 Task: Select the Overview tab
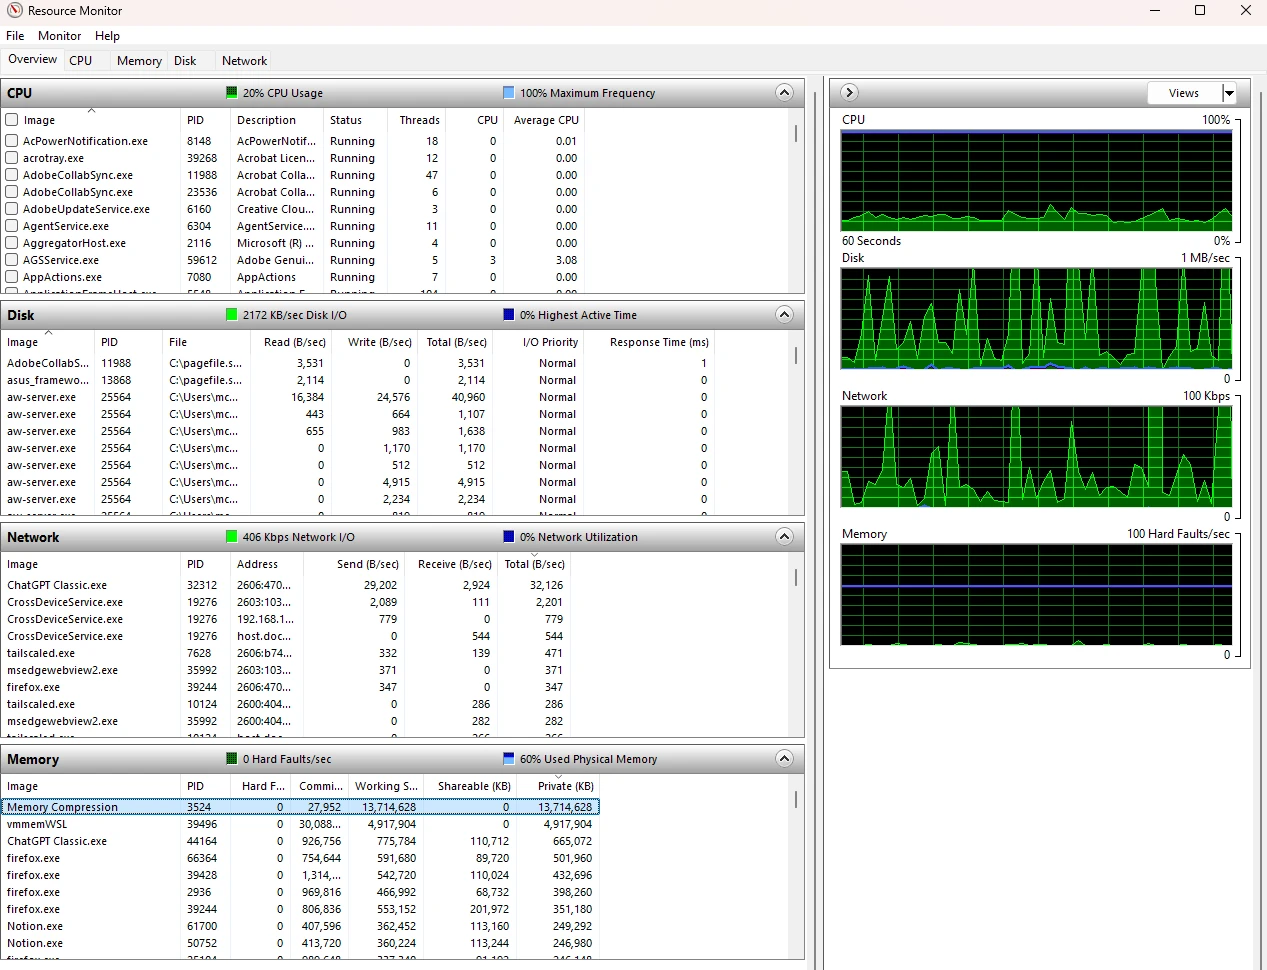click(32, 59)
